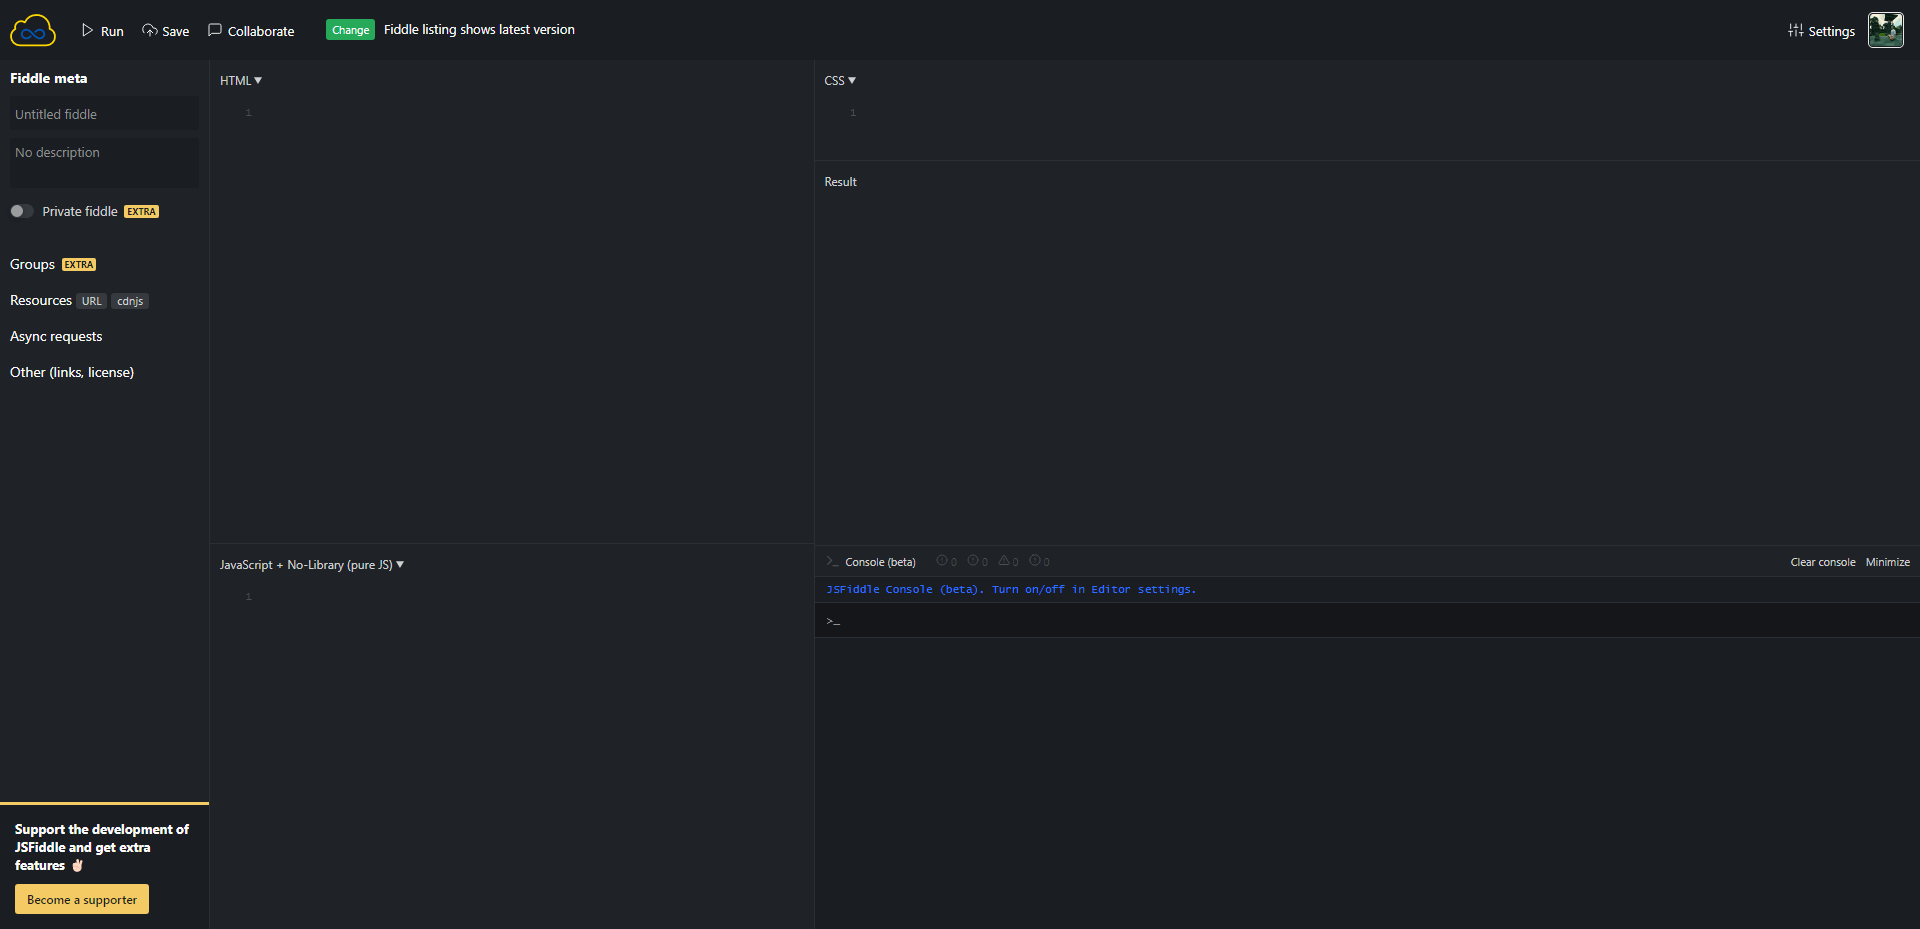Click EXTRA badge next to Private fiddle
The height and width of the screenshot is (929, 1920).
(x=142, y=212)
